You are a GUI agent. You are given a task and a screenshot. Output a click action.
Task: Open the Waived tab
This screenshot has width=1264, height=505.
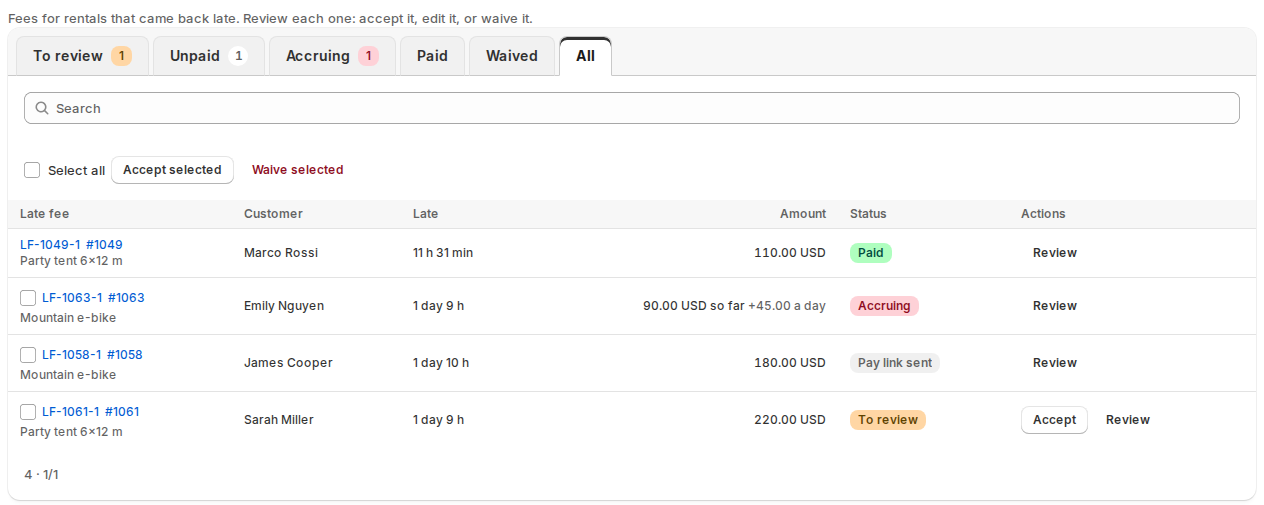click(x=512, y=56)
